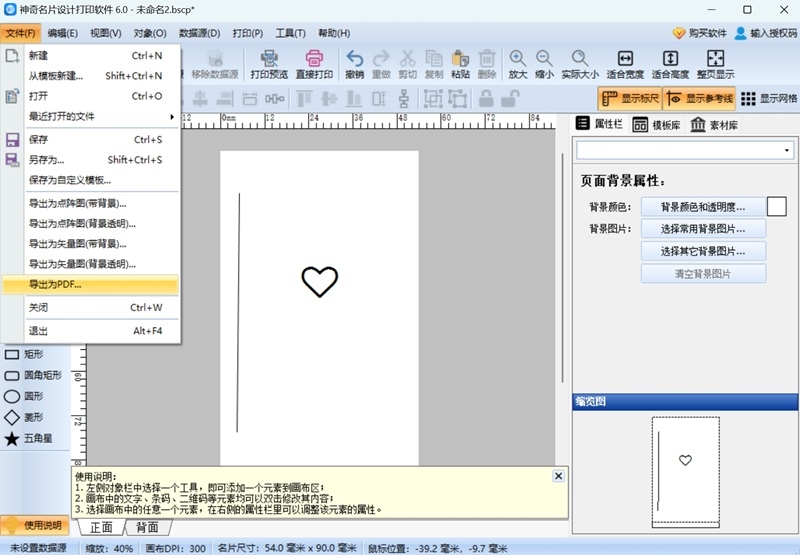Select the Five-pointed Star (五角星) tool

29,438
